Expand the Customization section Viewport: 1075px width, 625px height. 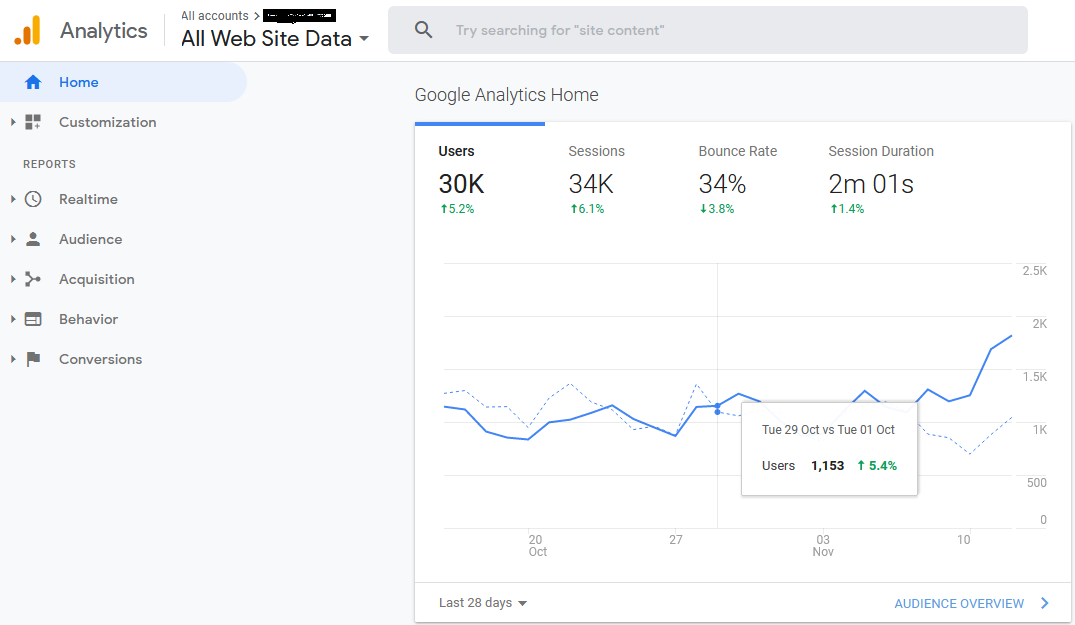13,122
